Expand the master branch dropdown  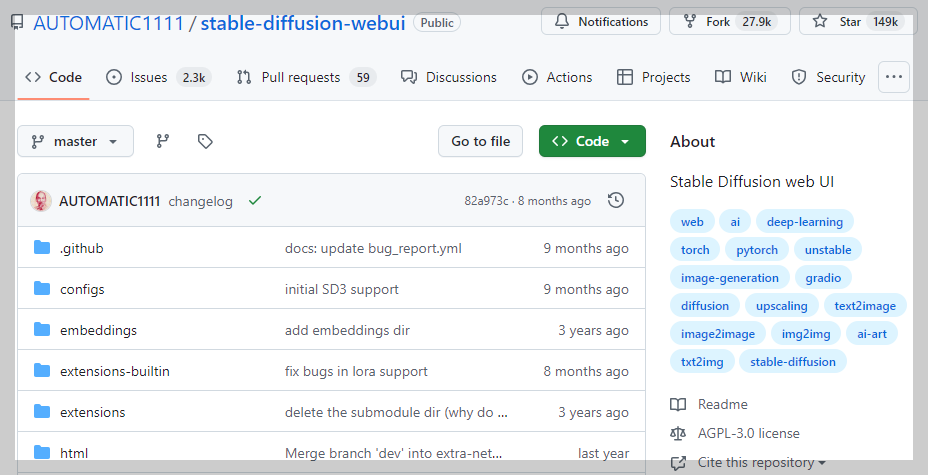click(x=75, y=141)
